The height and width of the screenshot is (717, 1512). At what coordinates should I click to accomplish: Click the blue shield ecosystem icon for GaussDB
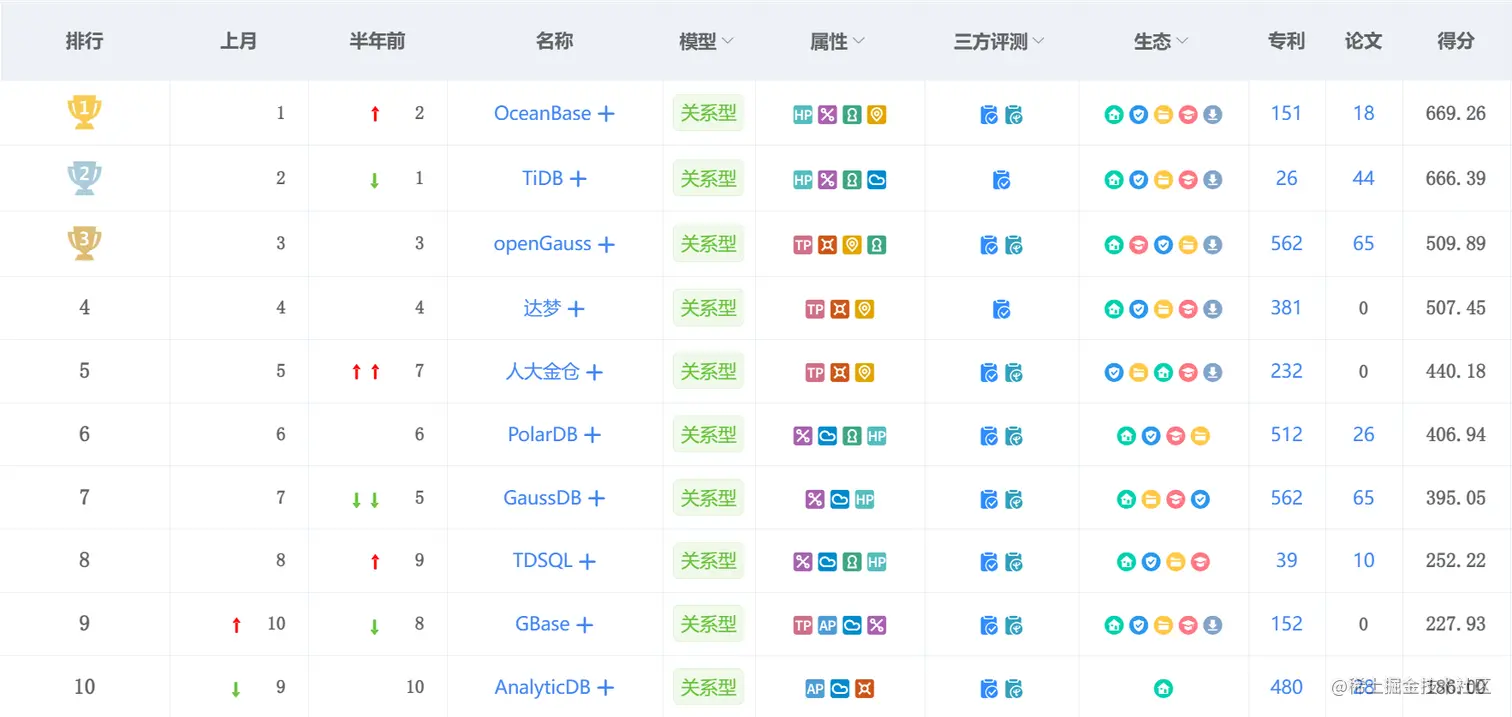(x=1200, y=499)
